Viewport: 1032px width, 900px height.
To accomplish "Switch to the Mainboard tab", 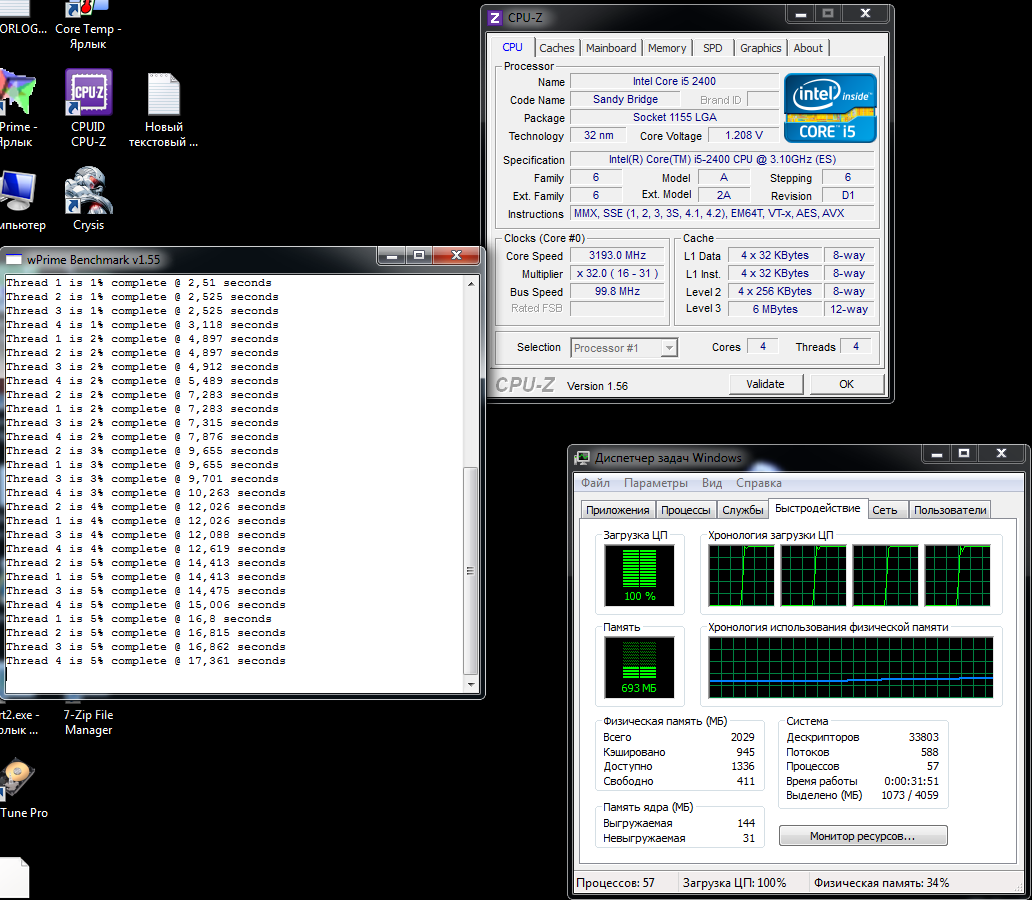I will pyautogui.click(x=611, y=48).
